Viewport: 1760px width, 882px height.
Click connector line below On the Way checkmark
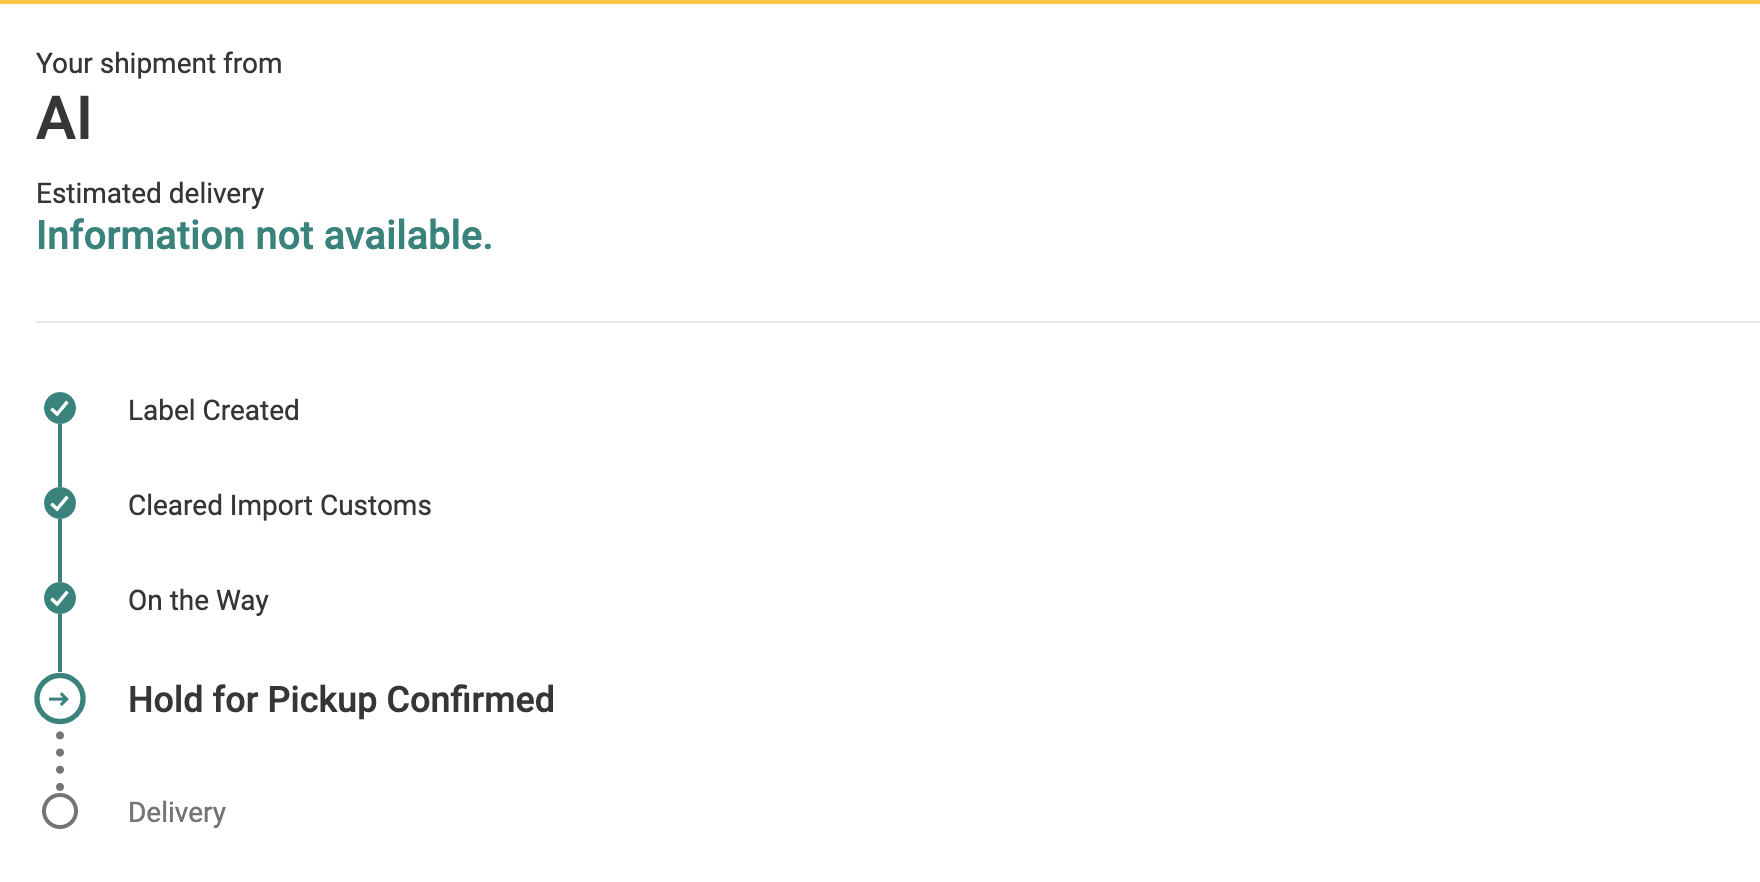[60, 643]
